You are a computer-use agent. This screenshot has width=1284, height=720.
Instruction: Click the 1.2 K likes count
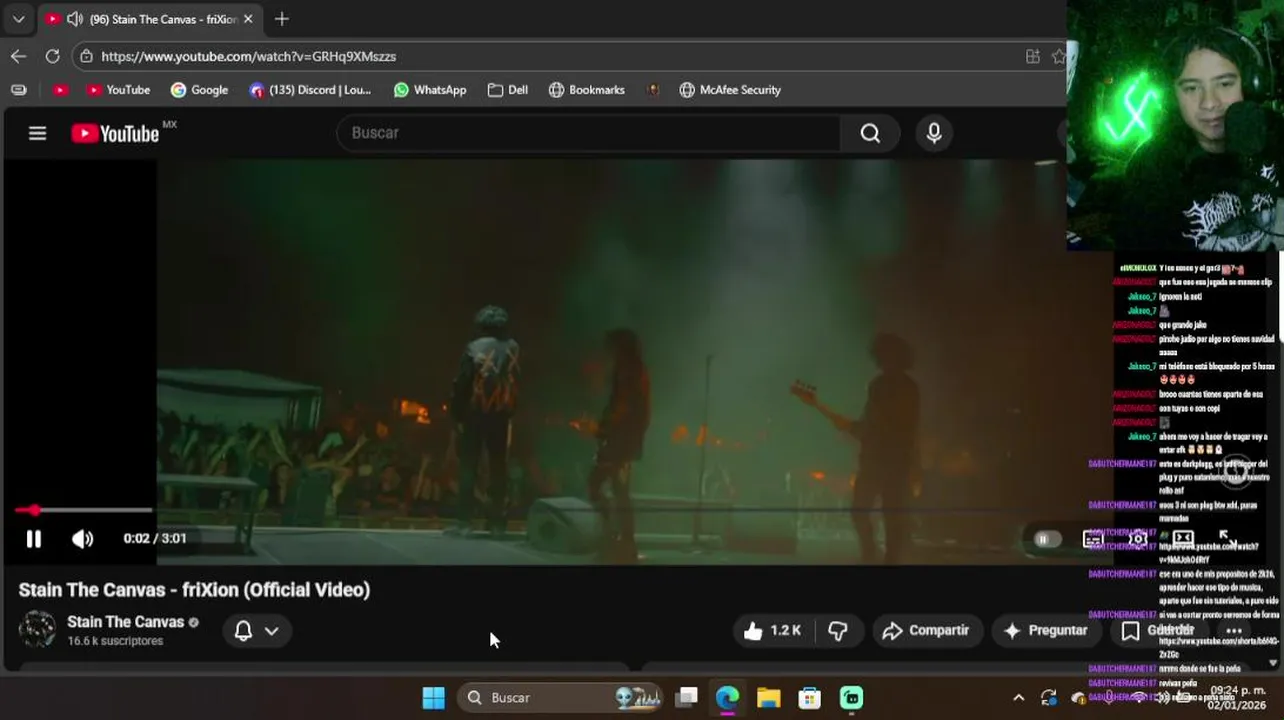(785, 631)
